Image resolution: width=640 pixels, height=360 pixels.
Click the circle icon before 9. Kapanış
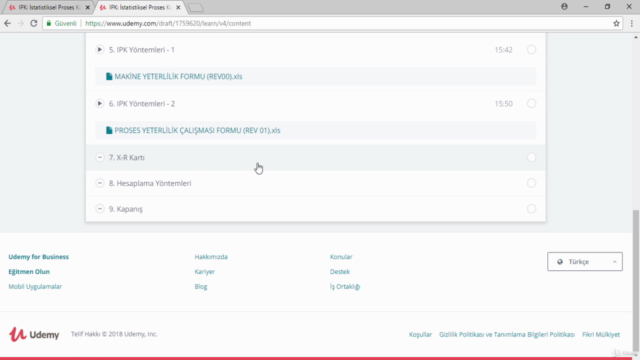click(x=100, y=209)
